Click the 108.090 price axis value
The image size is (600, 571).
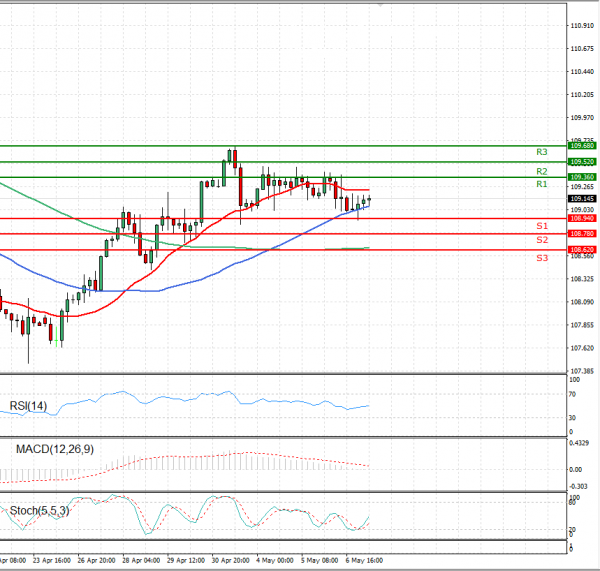(582, 302)
